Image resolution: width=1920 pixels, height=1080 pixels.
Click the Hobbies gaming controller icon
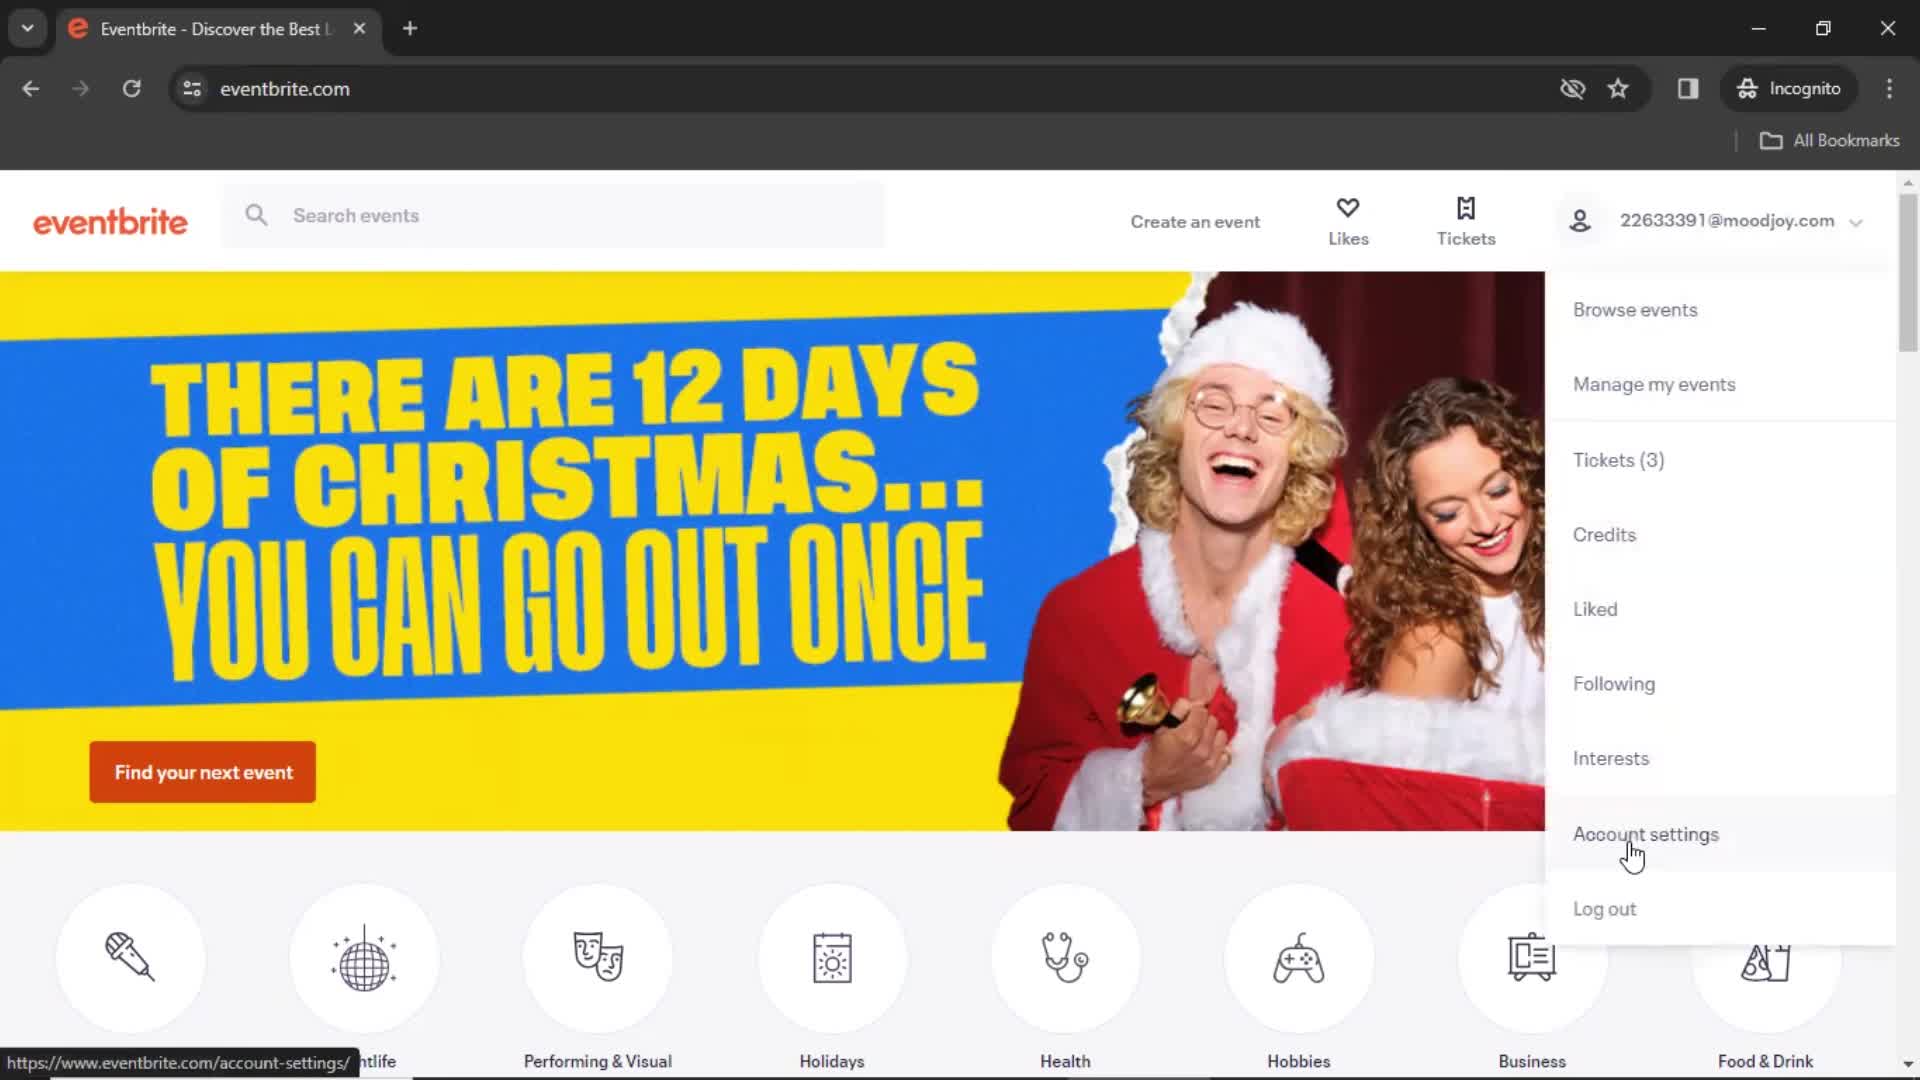tap(1299, 957)
